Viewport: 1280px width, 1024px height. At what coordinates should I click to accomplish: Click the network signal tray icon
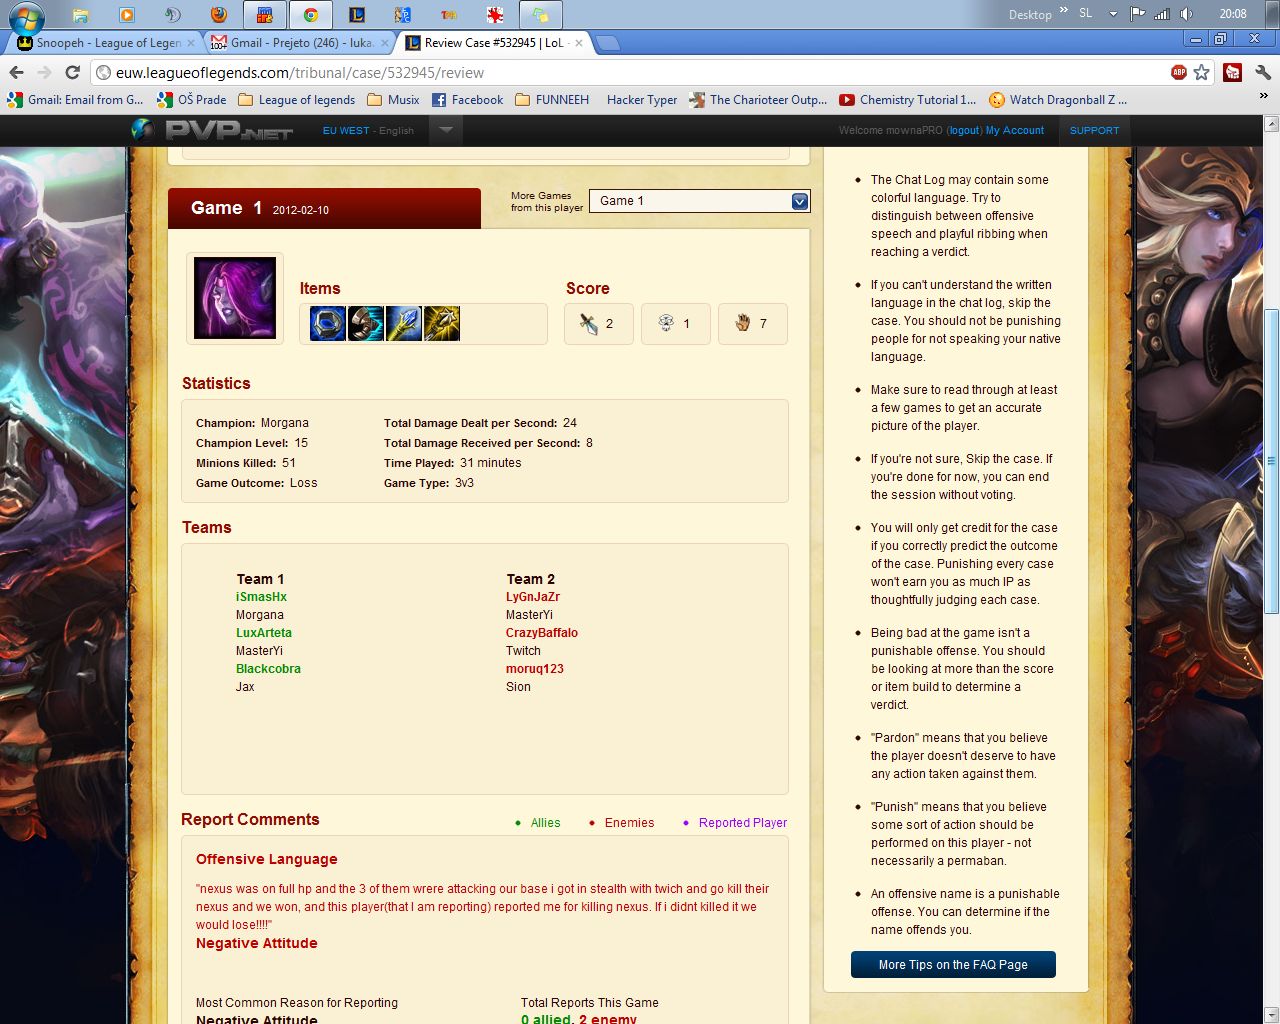(x=1162, y=14)
